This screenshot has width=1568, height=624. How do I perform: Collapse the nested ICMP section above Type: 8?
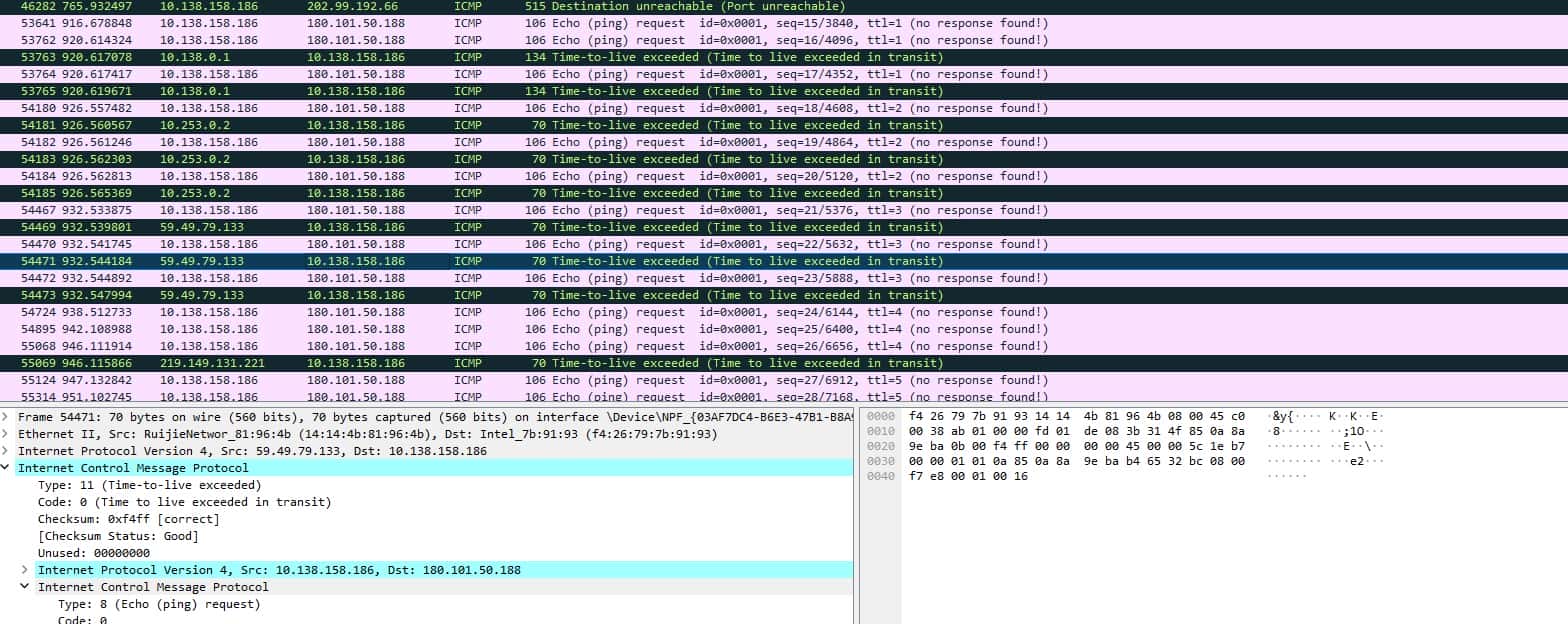point(25,587)
